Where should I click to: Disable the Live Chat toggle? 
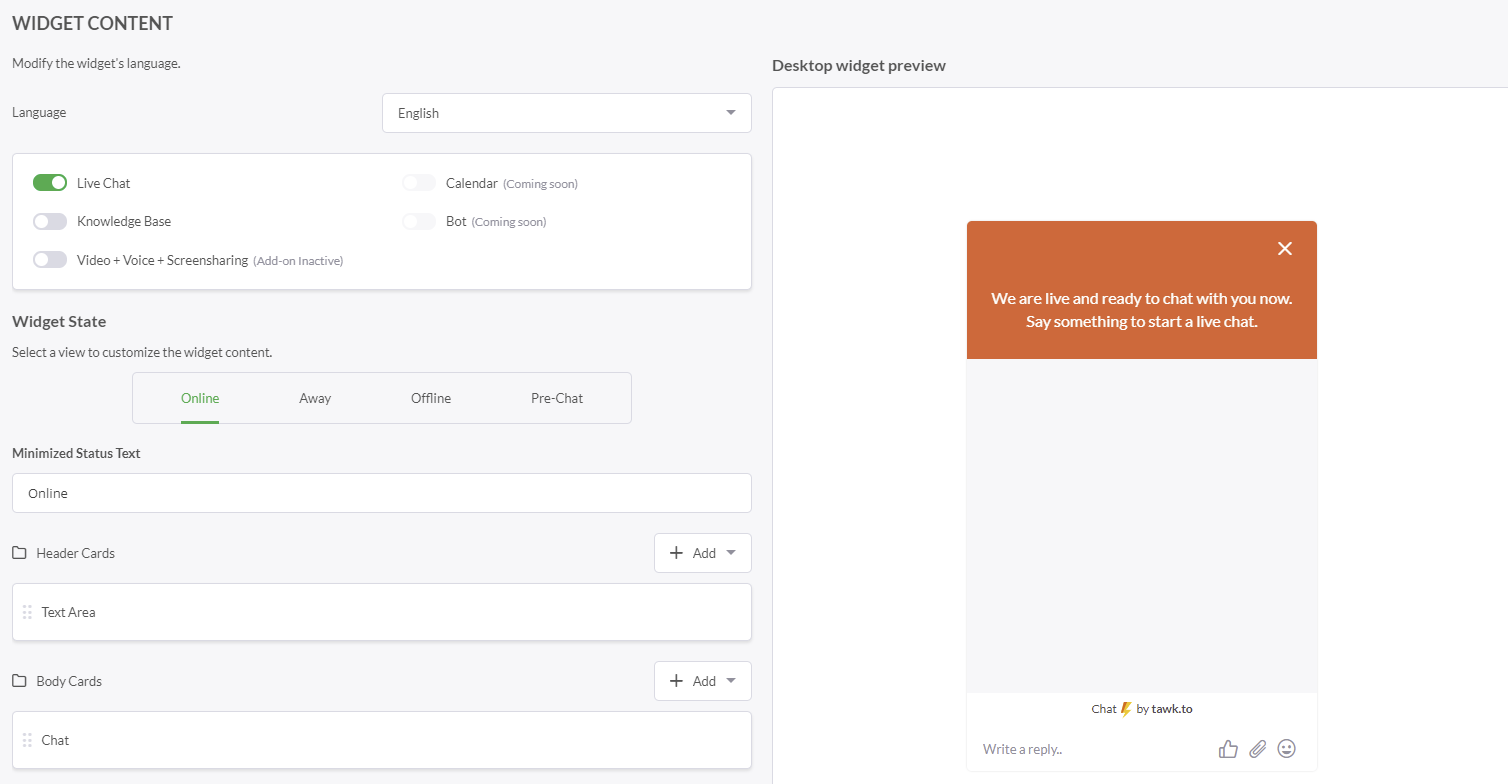coord(49,183)
